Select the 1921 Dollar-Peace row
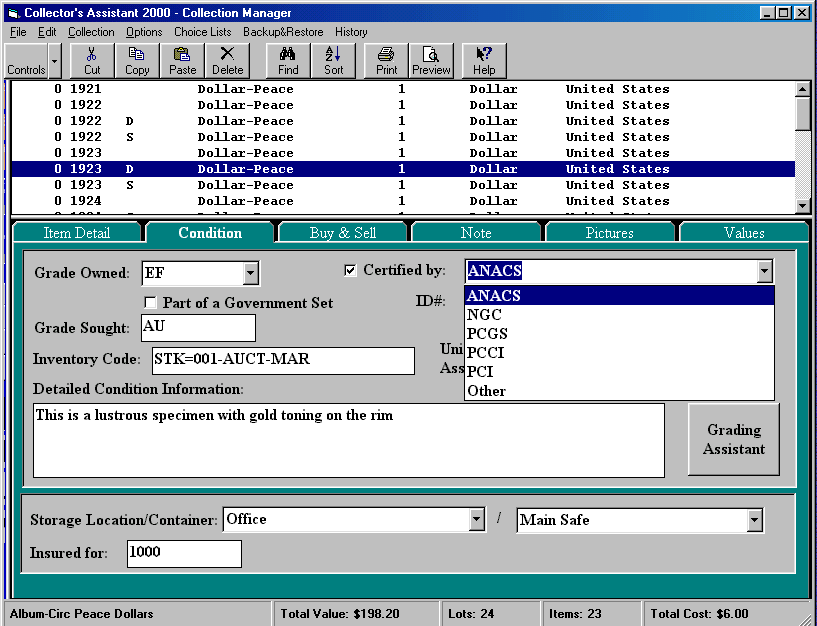 [403, 89]
